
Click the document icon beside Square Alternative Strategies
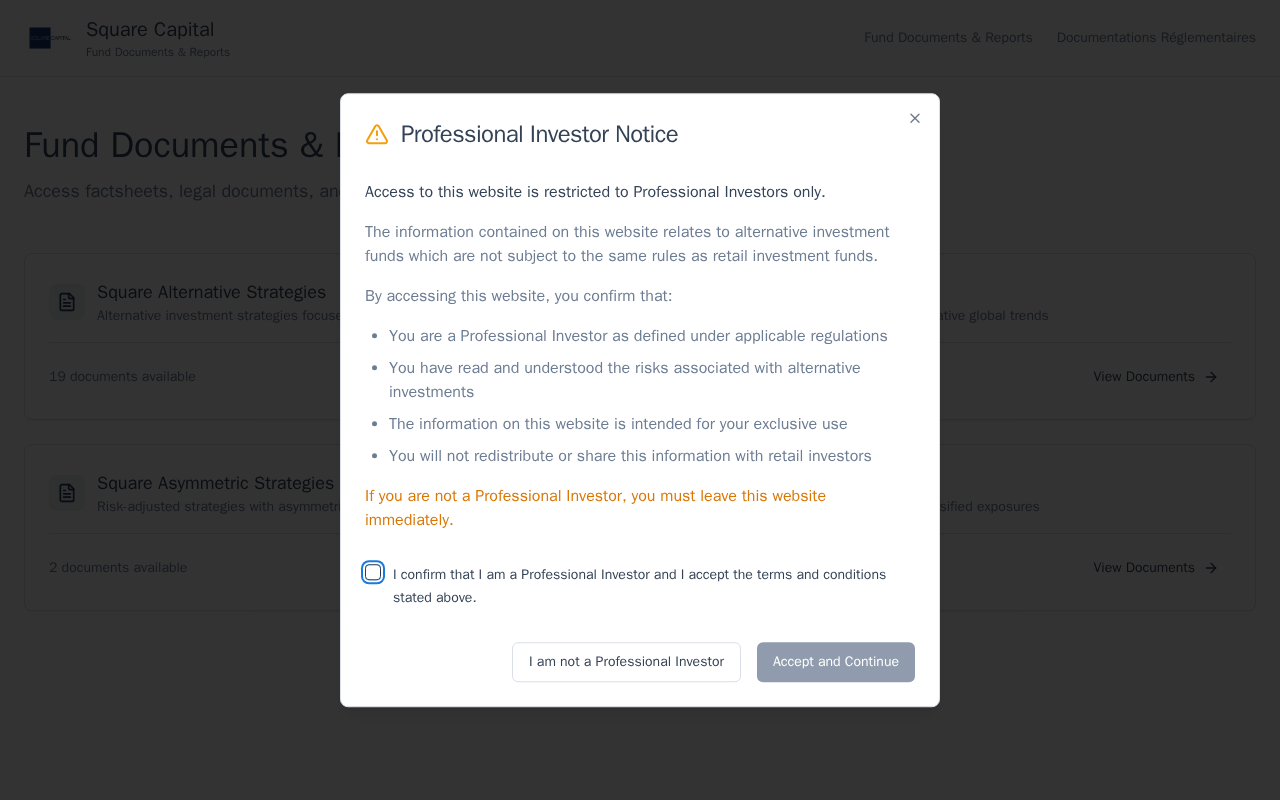pos(67,302)
